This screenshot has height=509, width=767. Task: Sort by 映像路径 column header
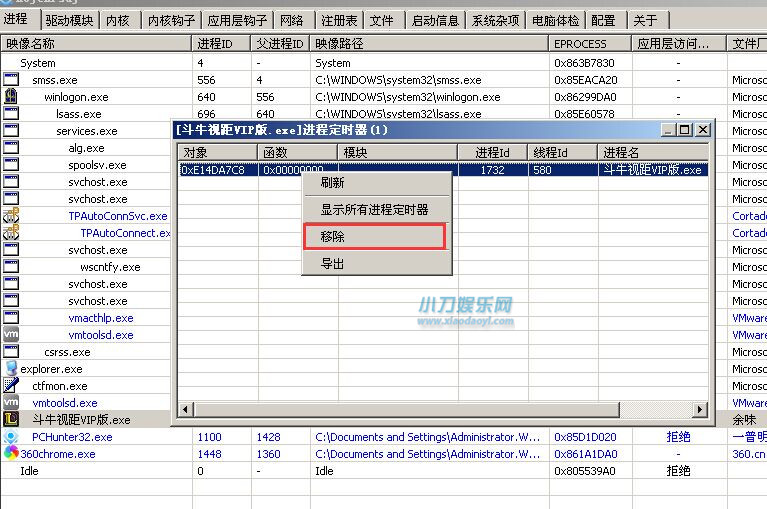[x=429, y=44]
